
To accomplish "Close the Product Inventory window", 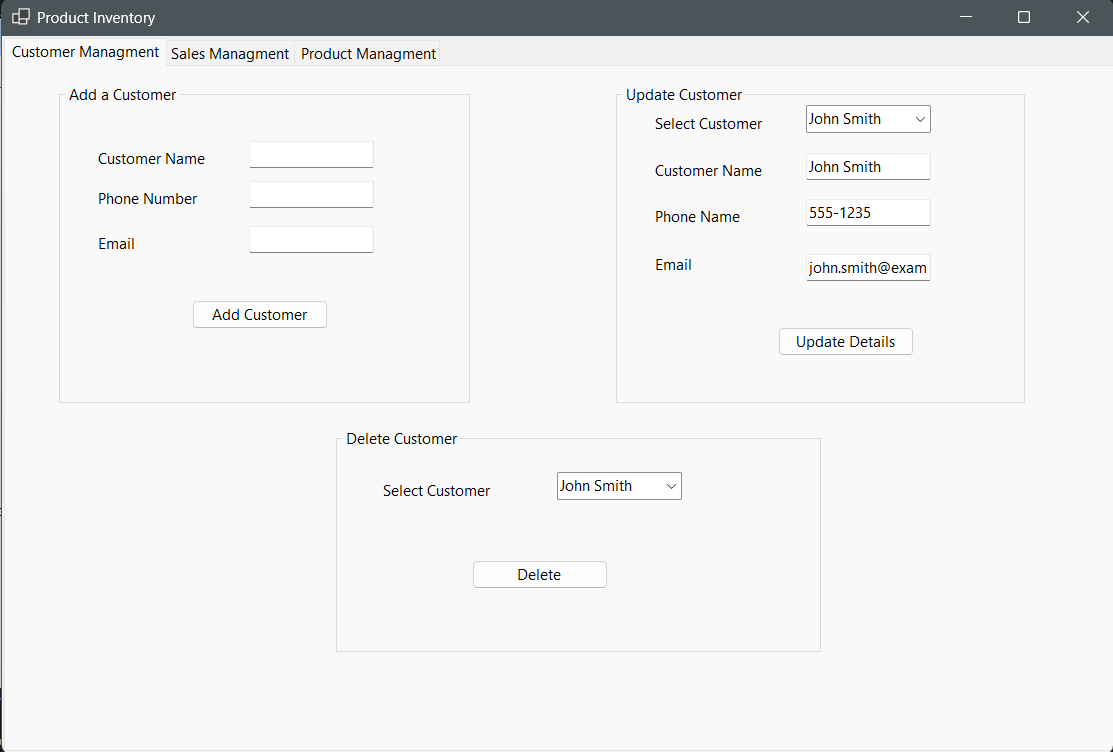I will pos(1082,17).
